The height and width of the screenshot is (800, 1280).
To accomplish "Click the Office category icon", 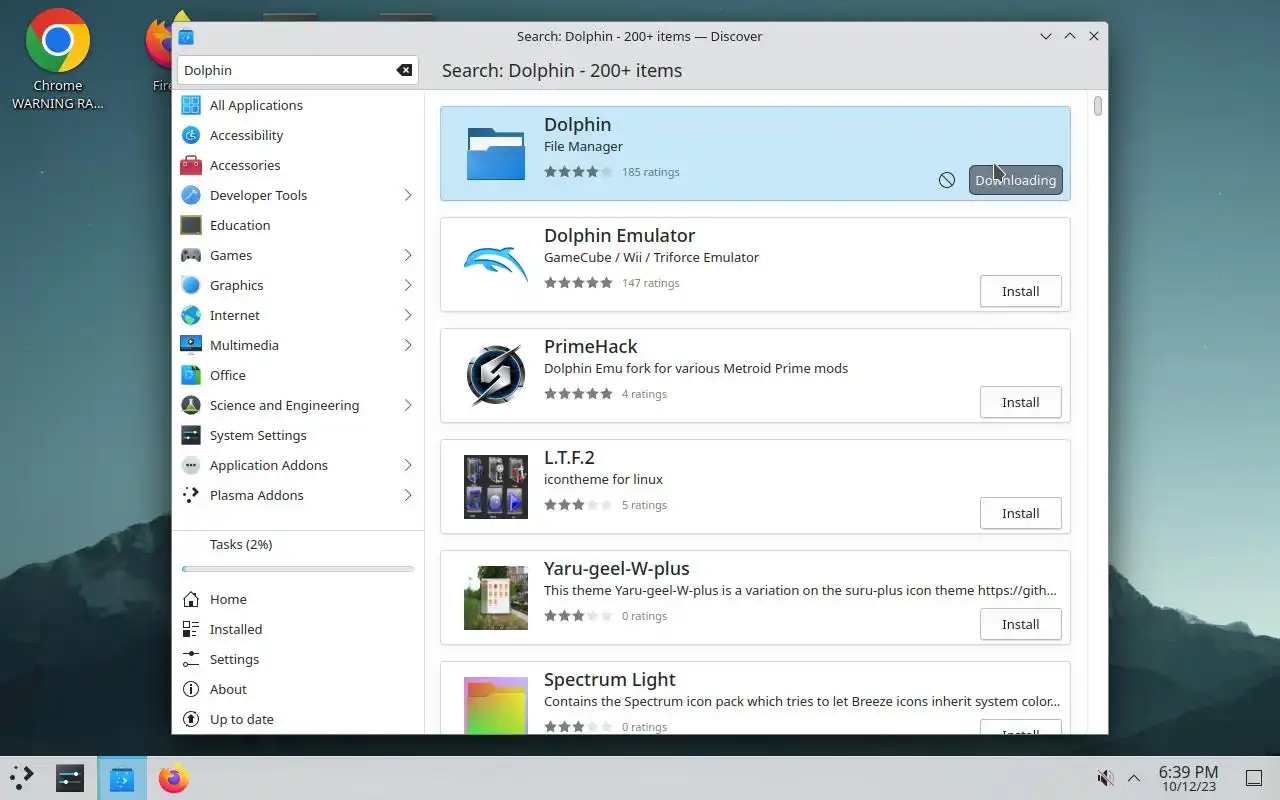I will coord(191,375).
